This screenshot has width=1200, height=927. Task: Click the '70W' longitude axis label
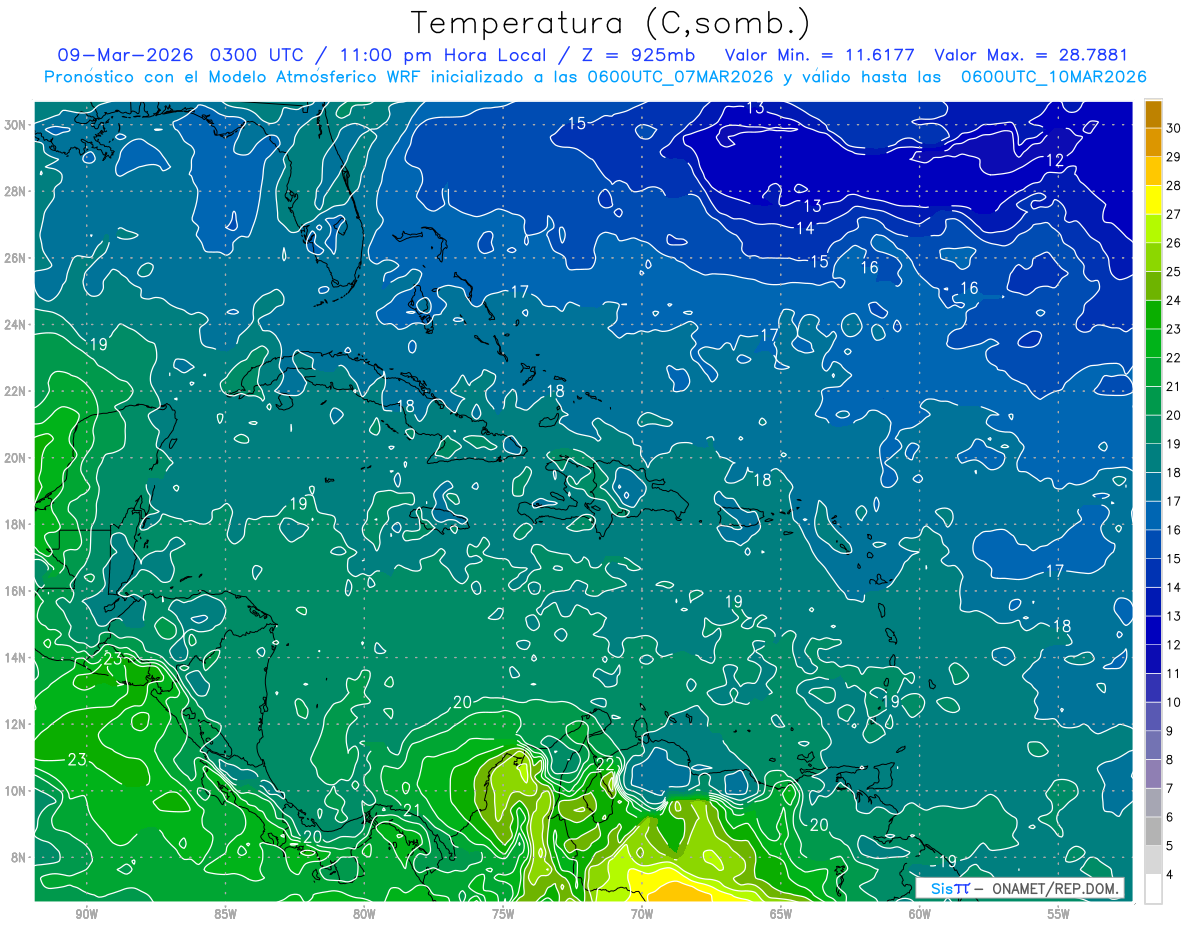[642, 915]
